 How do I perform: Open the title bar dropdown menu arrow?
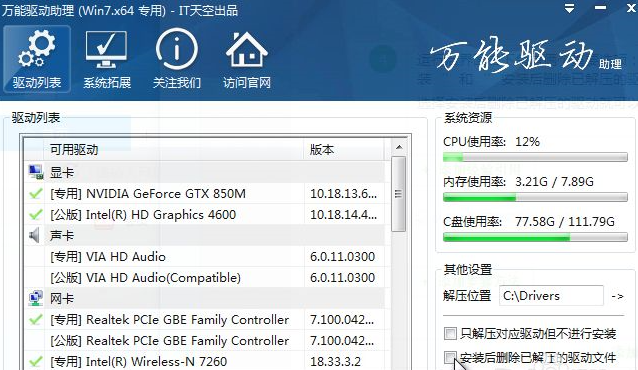(x=570, y=8)
